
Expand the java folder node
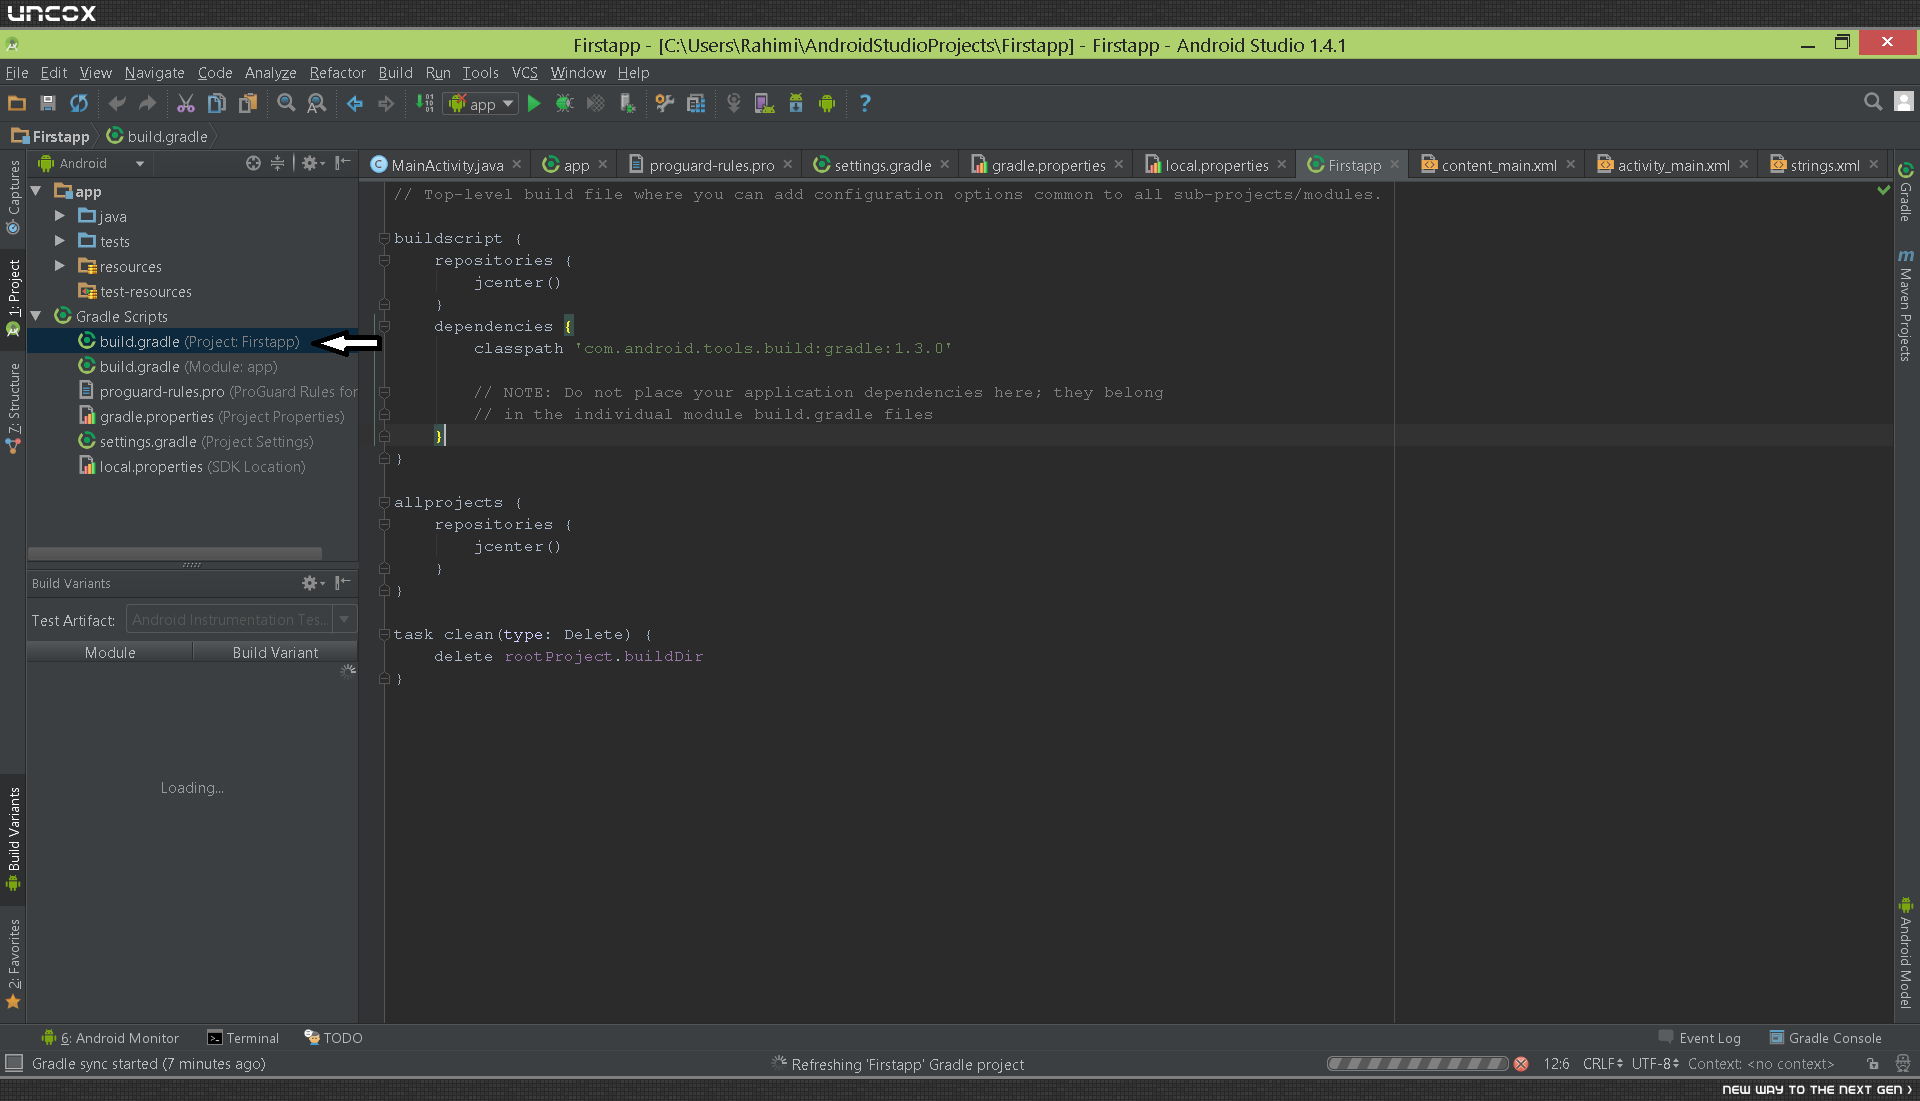click(x=60, y=216)
